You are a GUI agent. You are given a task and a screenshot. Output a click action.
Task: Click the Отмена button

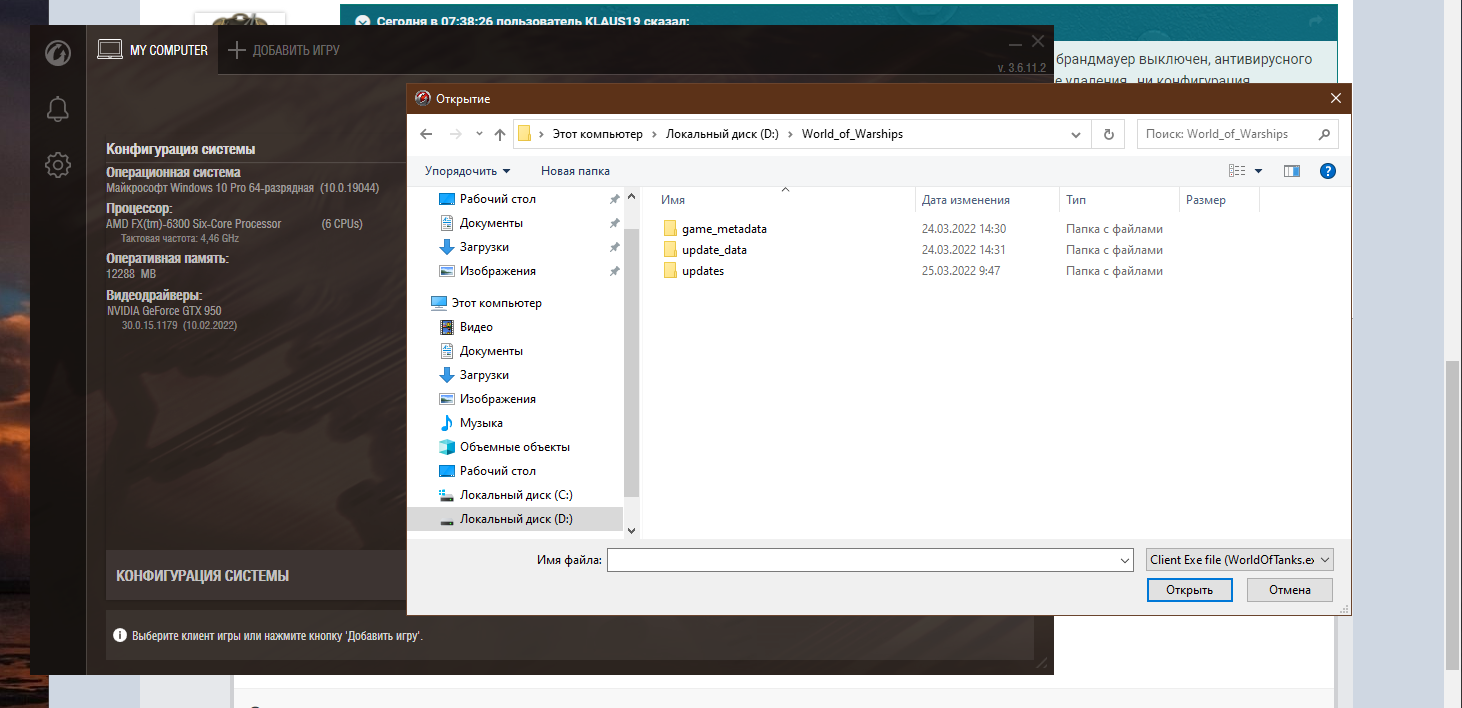(x=1290, y=590)
